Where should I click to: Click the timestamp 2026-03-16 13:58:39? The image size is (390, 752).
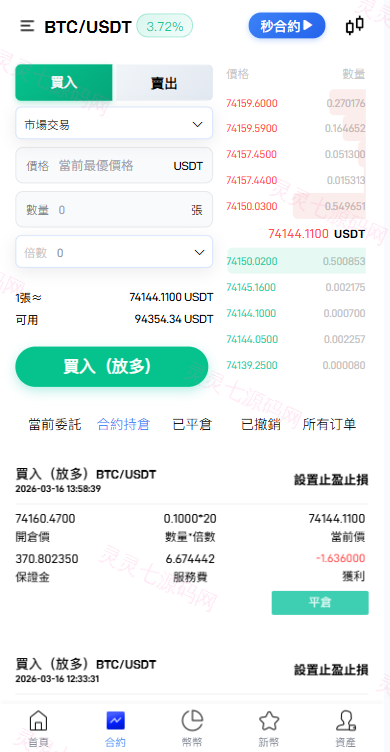[57, 489]
